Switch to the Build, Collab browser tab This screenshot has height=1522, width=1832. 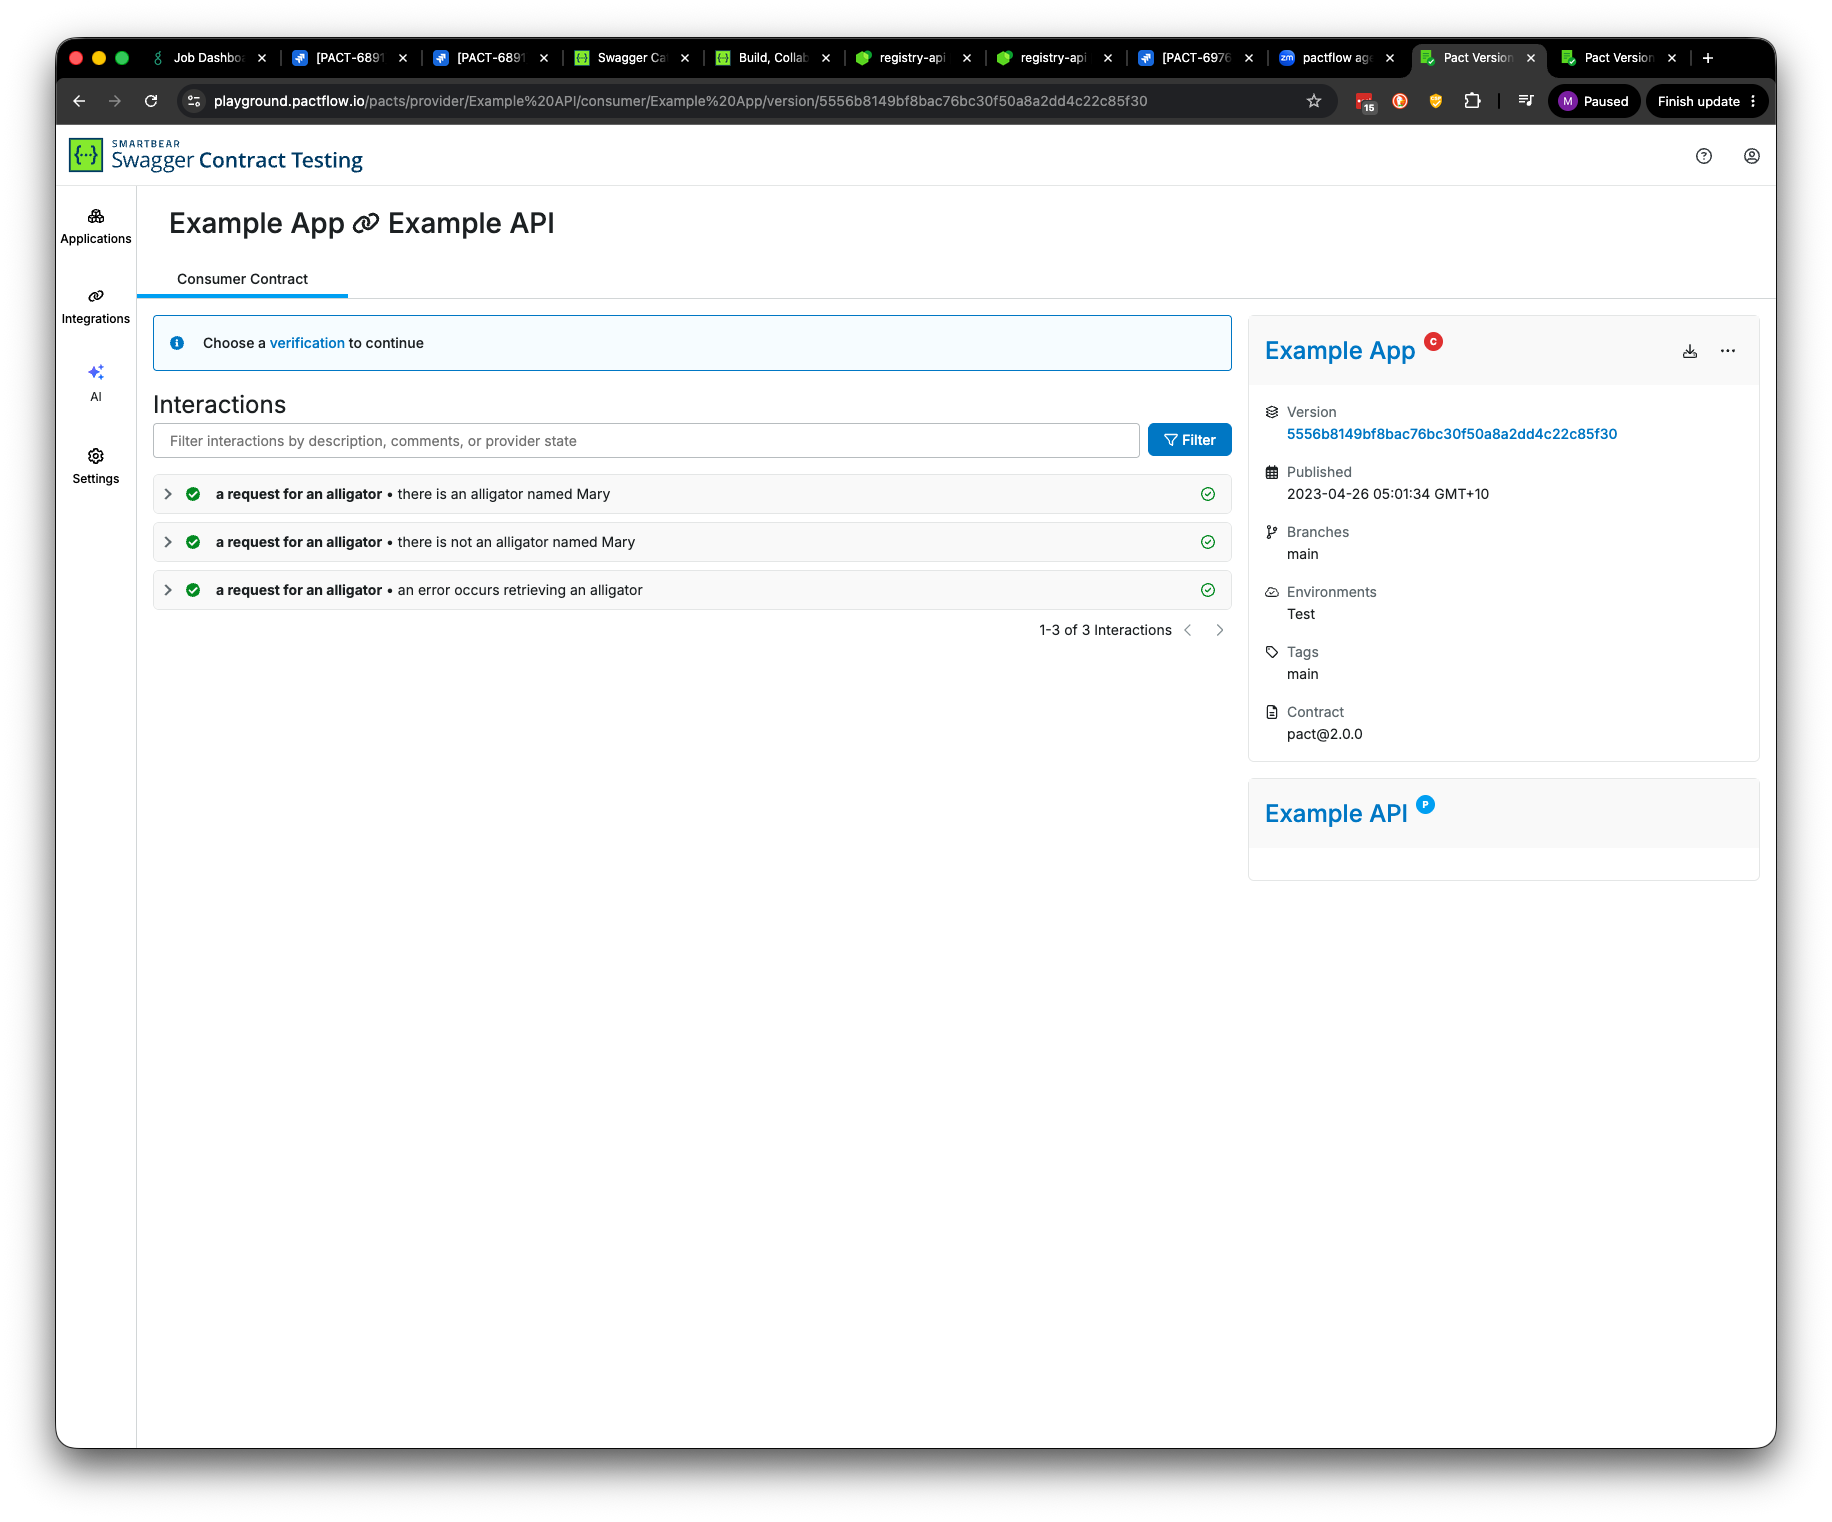pos(773,58)
